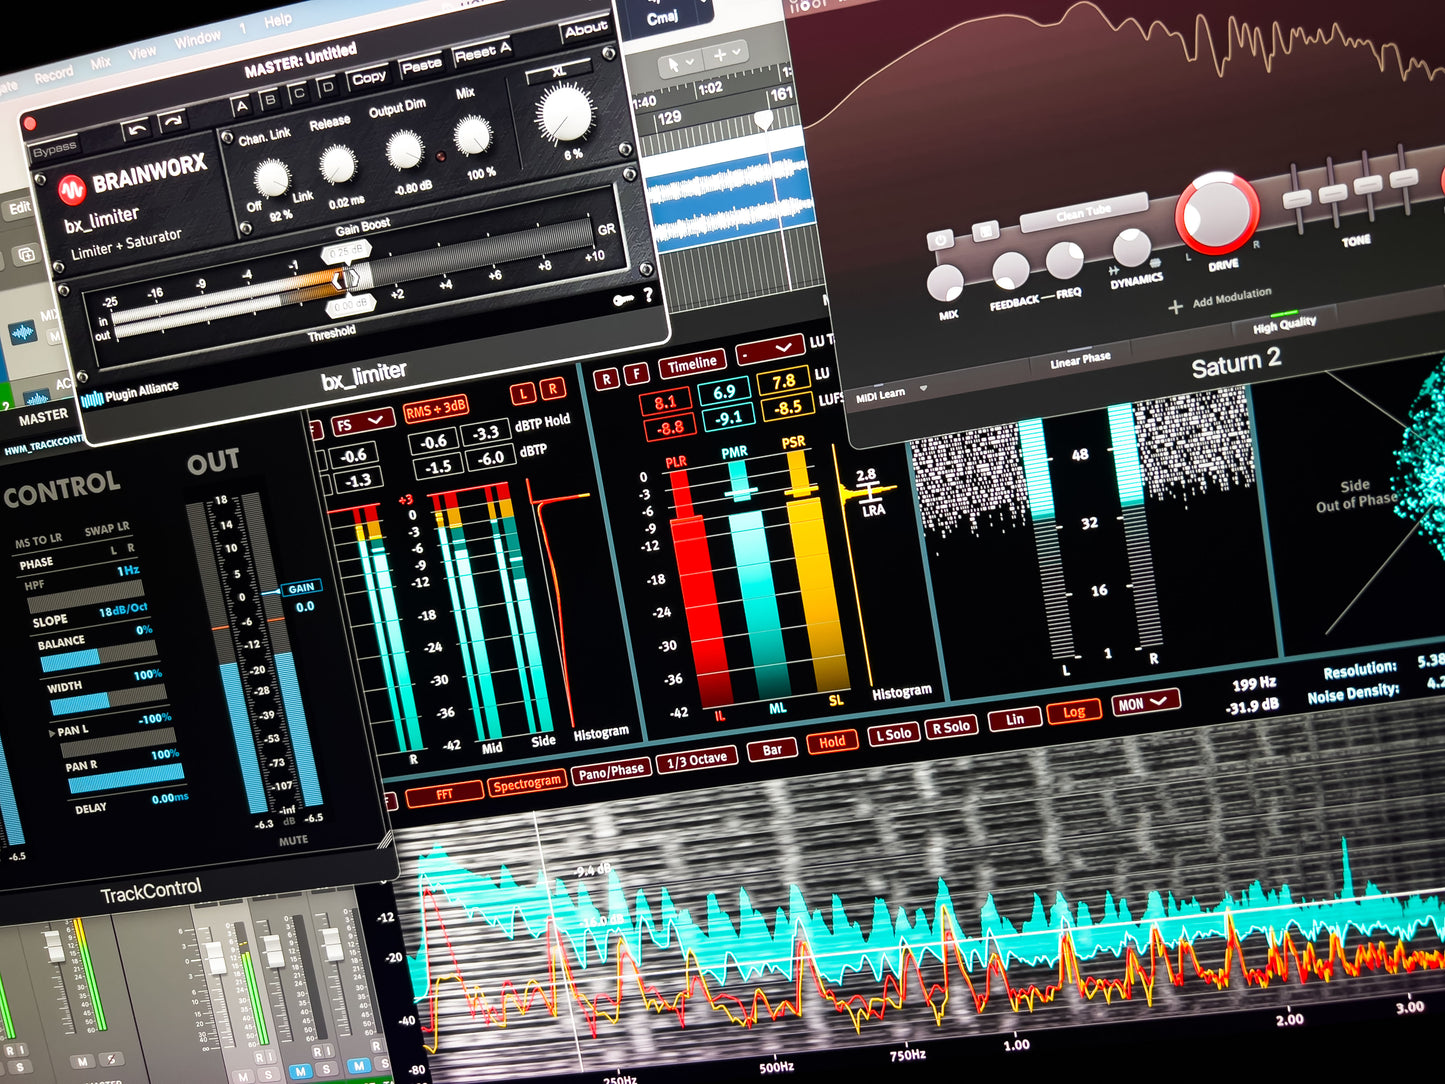Open the Clean Tube style selector
The image size is (1445, 1084).
pyautogui.click(x=1083, y=213)
